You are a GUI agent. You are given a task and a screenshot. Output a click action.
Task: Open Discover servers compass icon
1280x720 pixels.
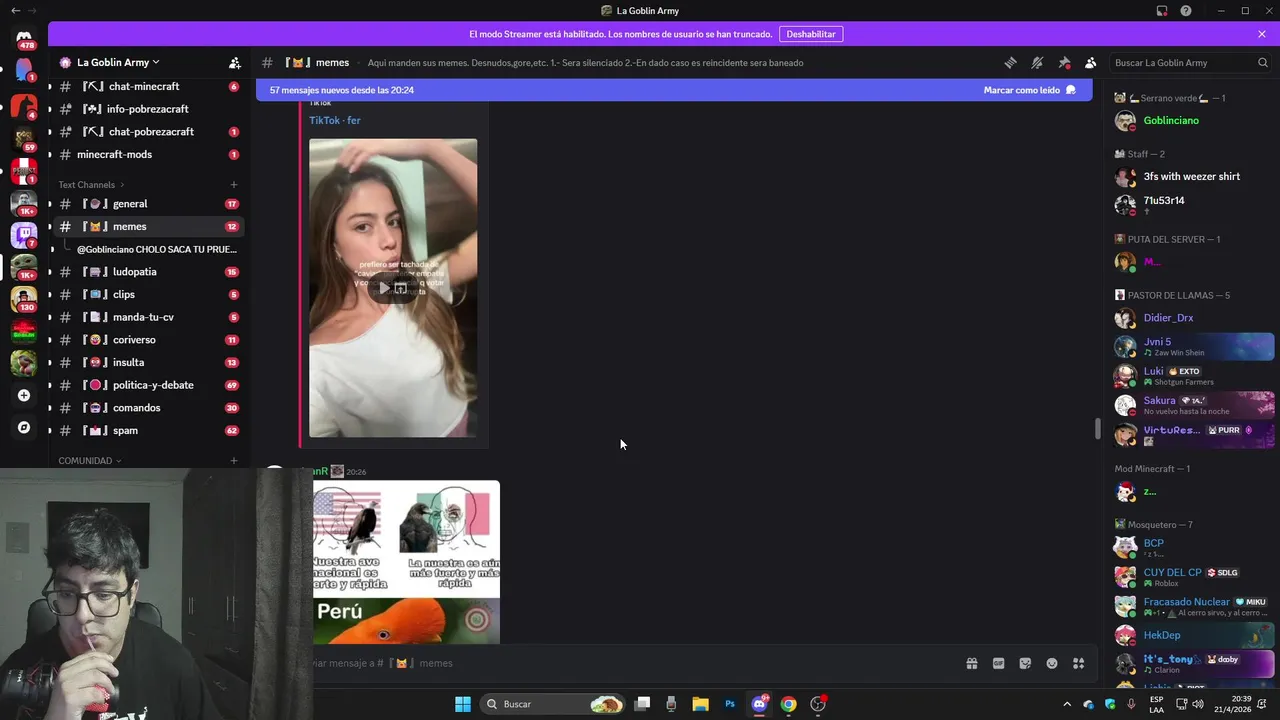point(24,427)
